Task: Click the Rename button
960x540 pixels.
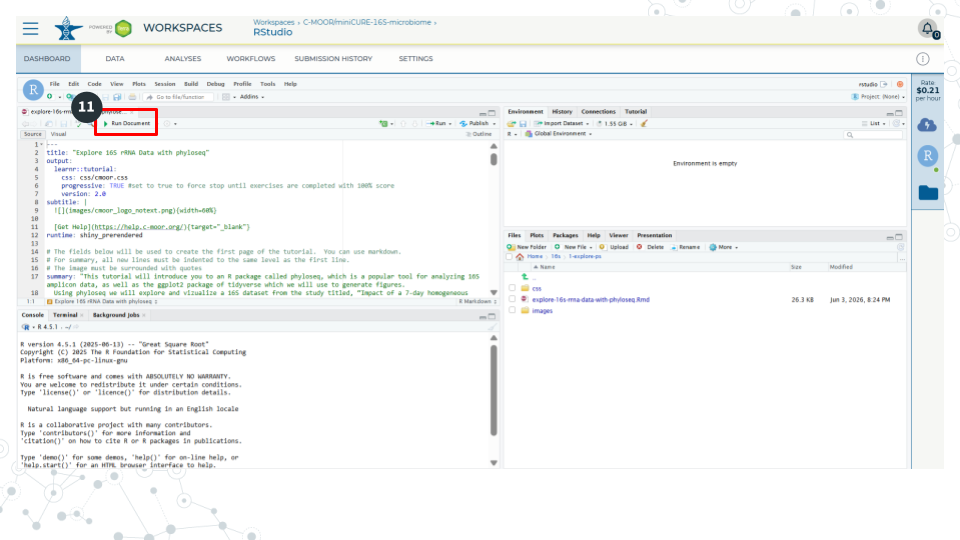Action: click(x=685, y=247)
